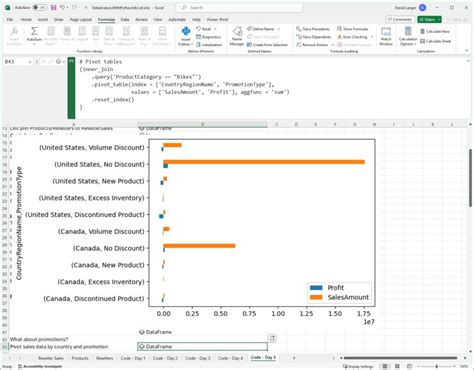Click Show Formulas

coord(352,29)
